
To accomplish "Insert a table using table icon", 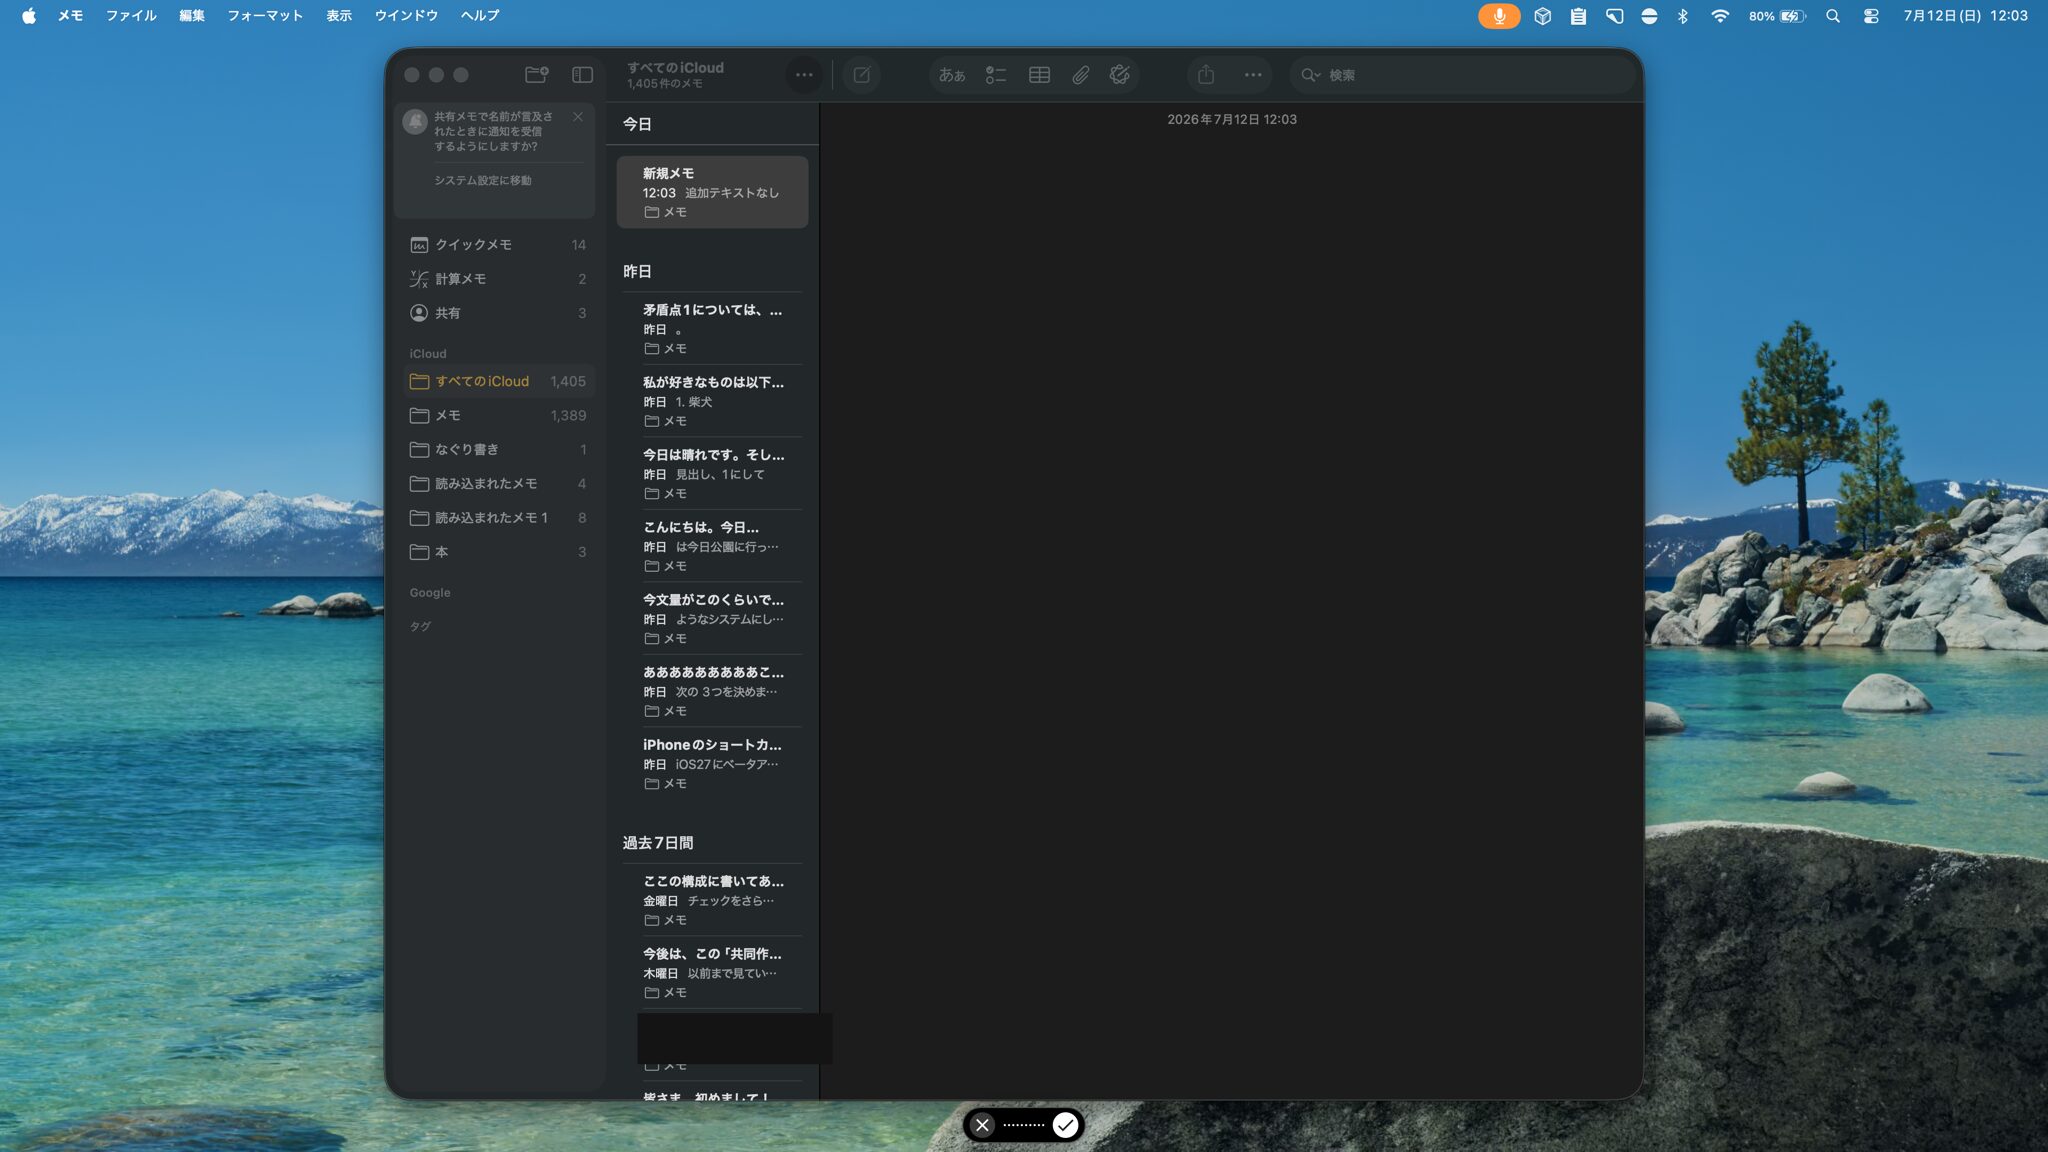I will pos(1039,75).
